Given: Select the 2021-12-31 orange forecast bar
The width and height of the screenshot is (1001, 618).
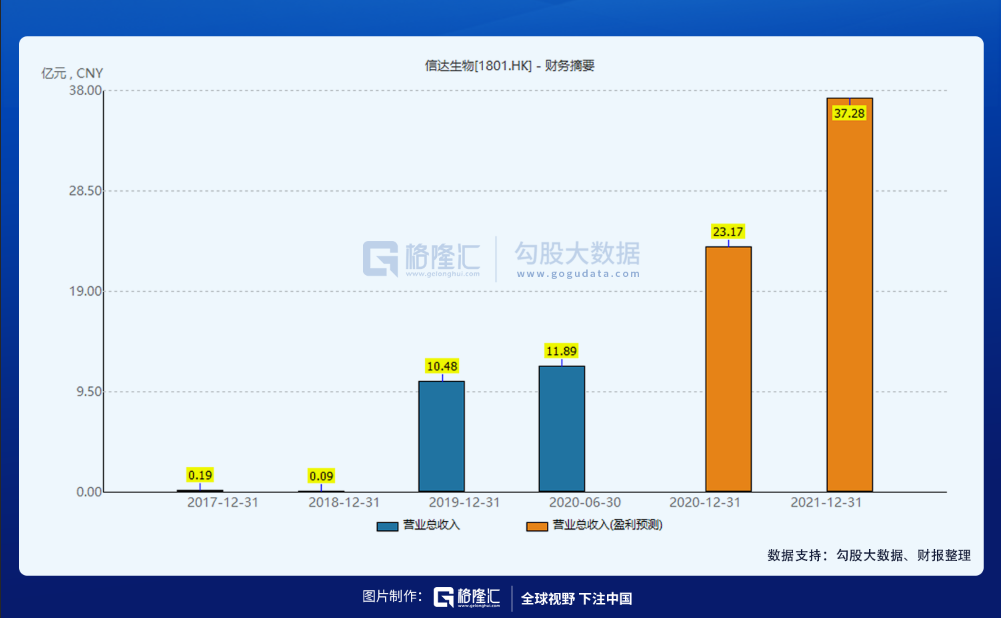Looking at the screenshot, I should 850,295.
